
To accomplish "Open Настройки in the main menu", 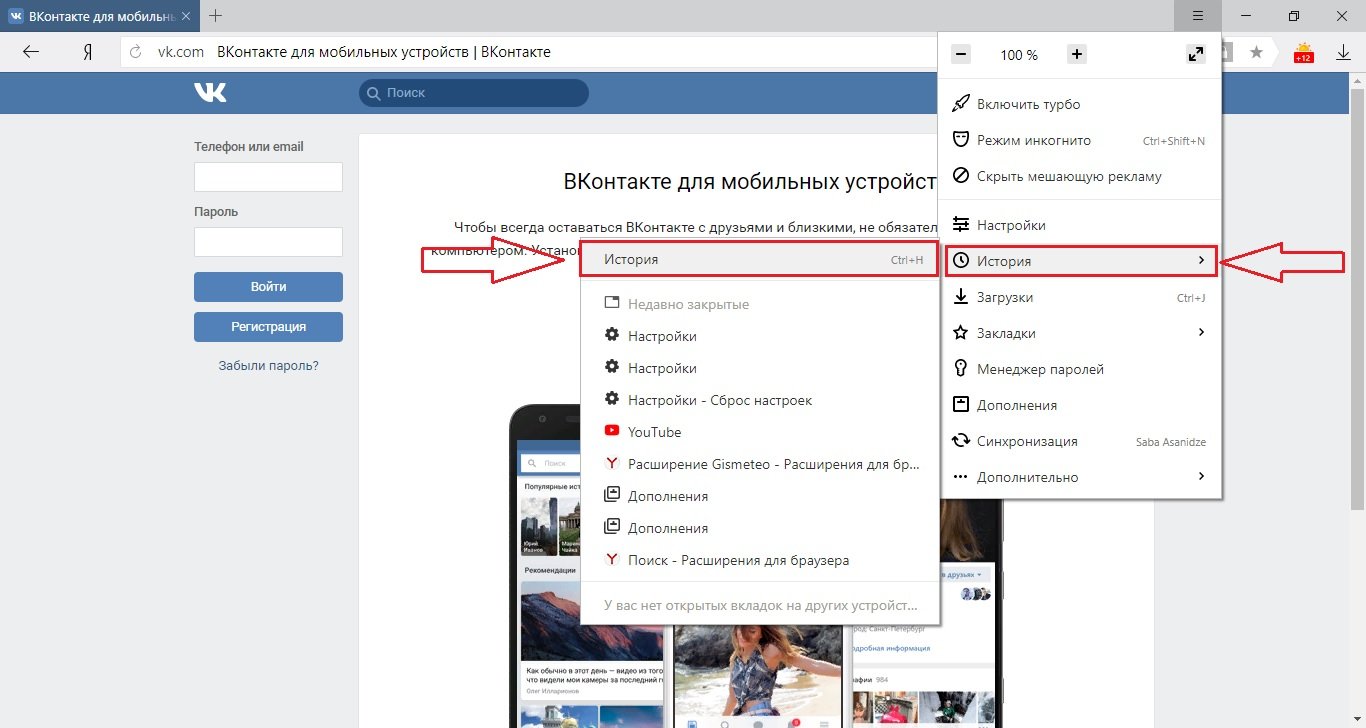I will [1080, 225].
